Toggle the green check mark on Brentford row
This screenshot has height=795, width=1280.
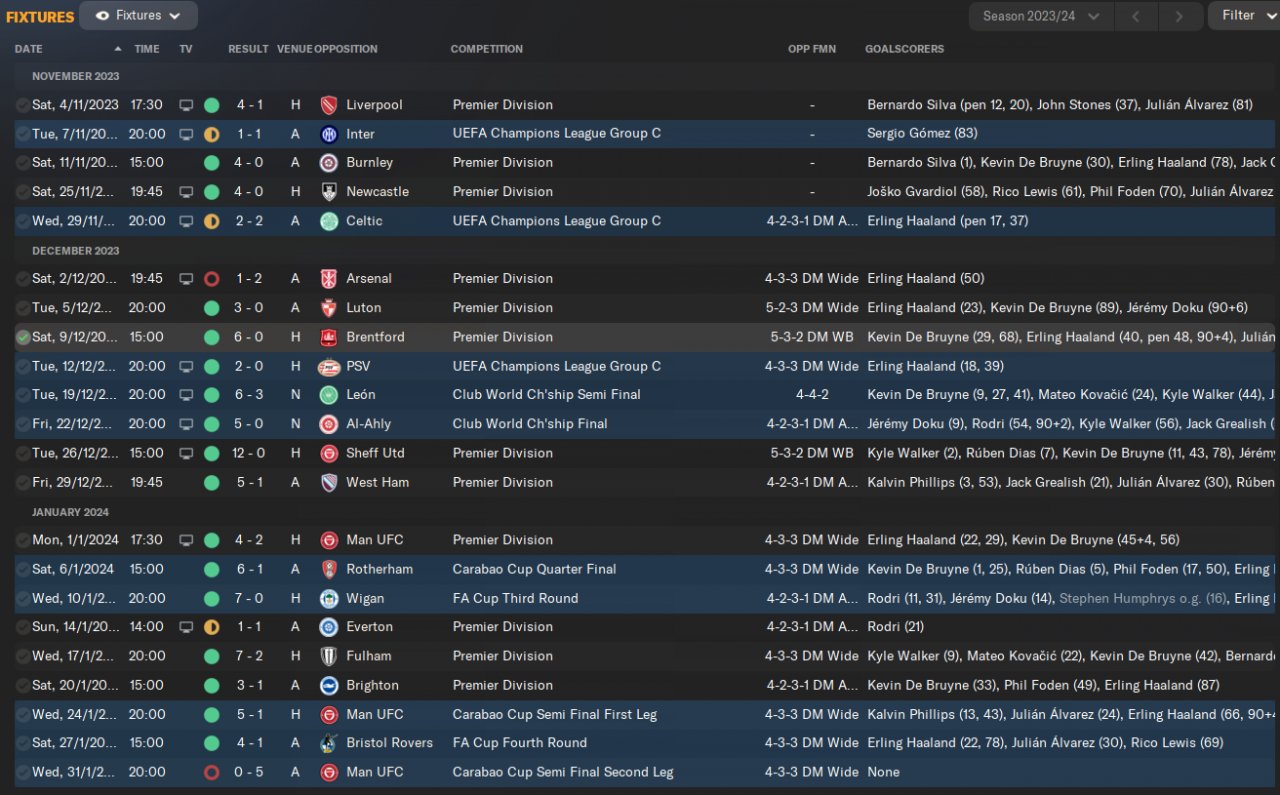[x=23, y=337]
